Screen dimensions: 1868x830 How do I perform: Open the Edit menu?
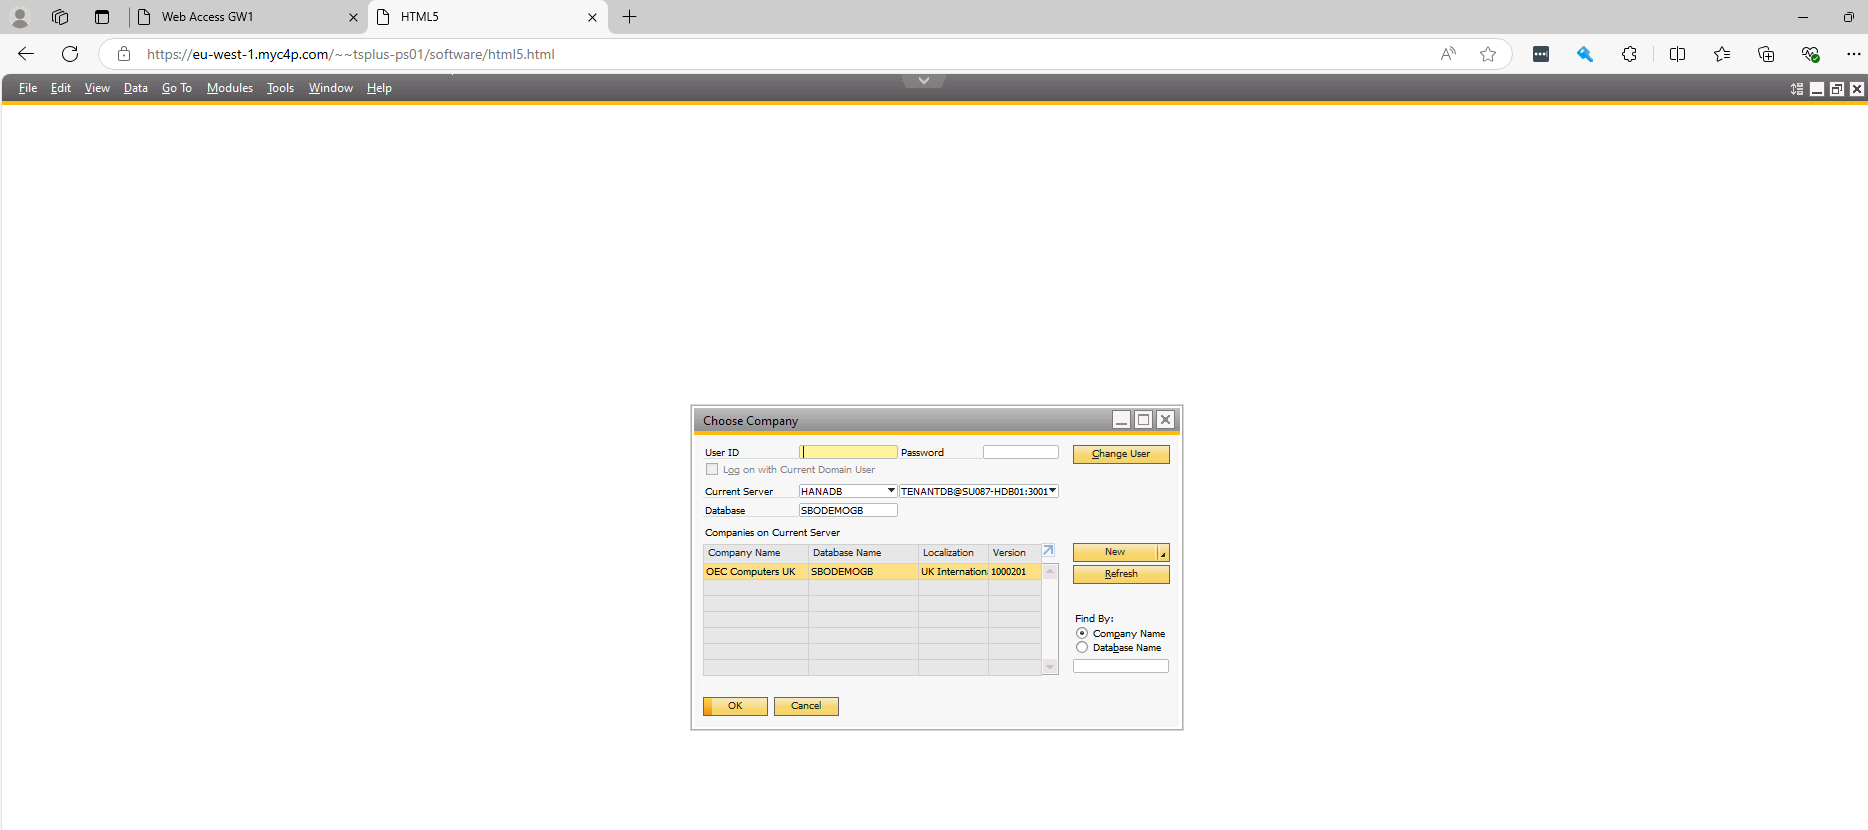(x=61, y=88)
